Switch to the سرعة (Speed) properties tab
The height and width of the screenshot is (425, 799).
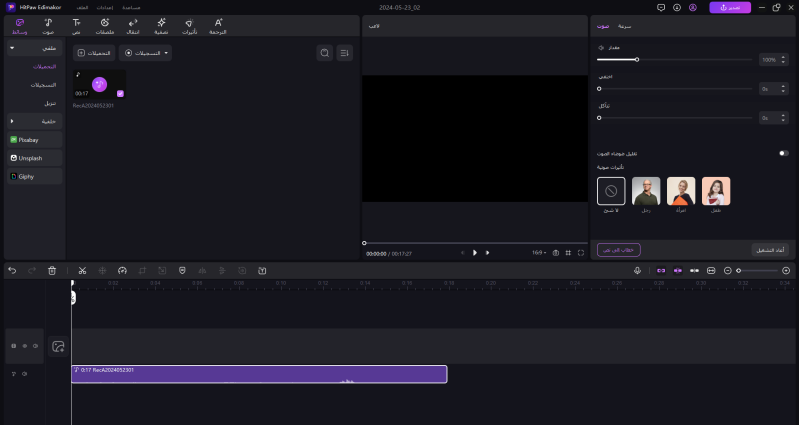tap(624, 26)
